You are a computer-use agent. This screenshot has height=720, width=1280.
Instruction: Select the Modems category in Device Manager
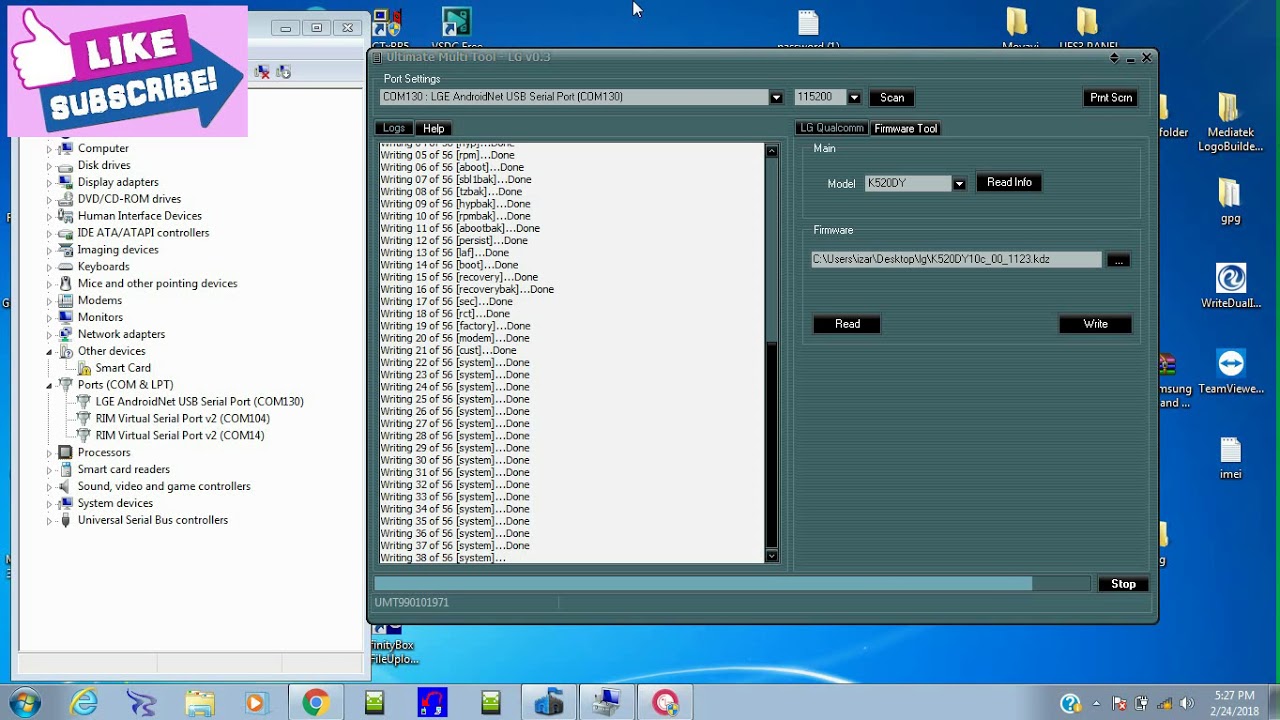pos(100,300)
